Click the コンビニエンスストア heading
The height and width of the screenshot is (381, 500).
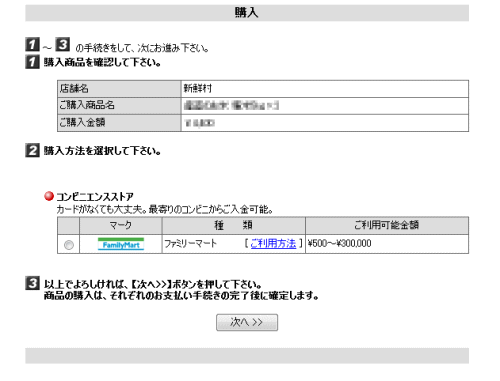[x=95, y=197]
